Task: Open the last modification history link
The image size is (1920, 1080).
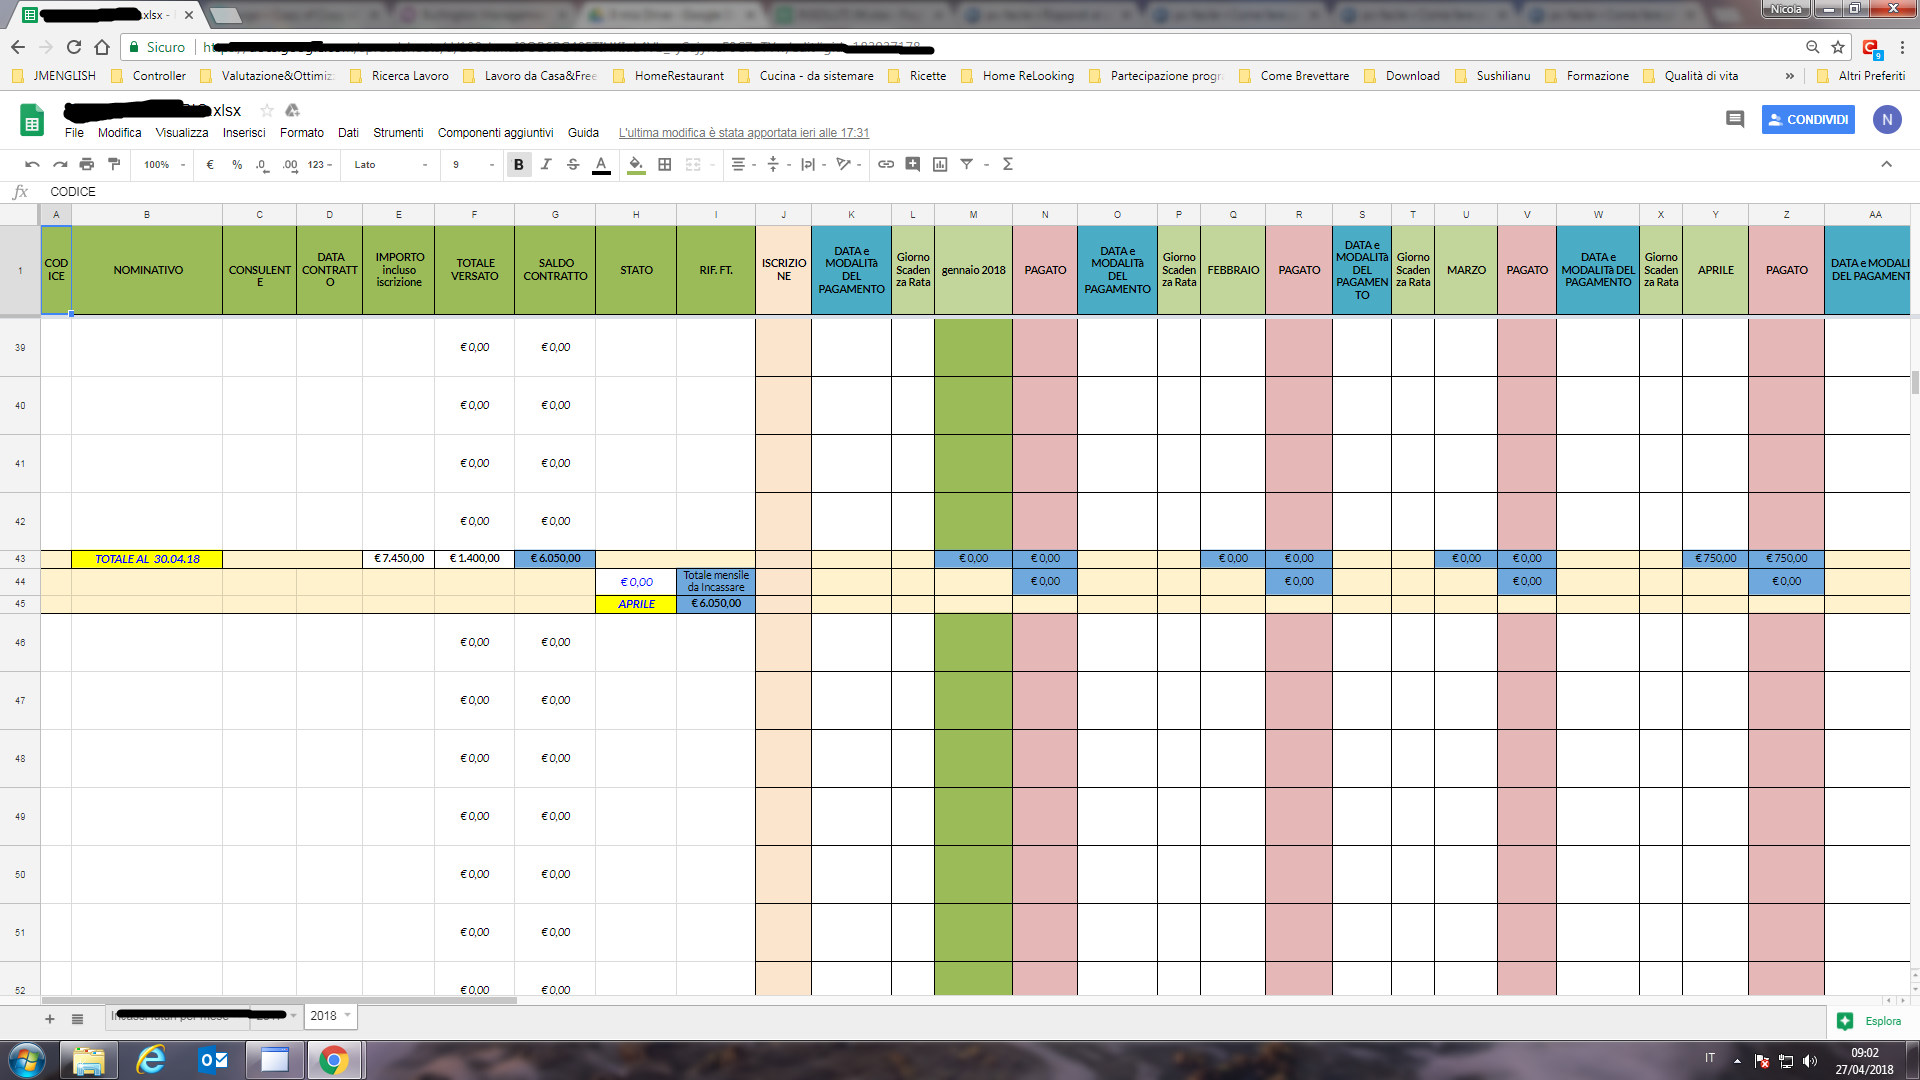Action: tap(743, 132)
